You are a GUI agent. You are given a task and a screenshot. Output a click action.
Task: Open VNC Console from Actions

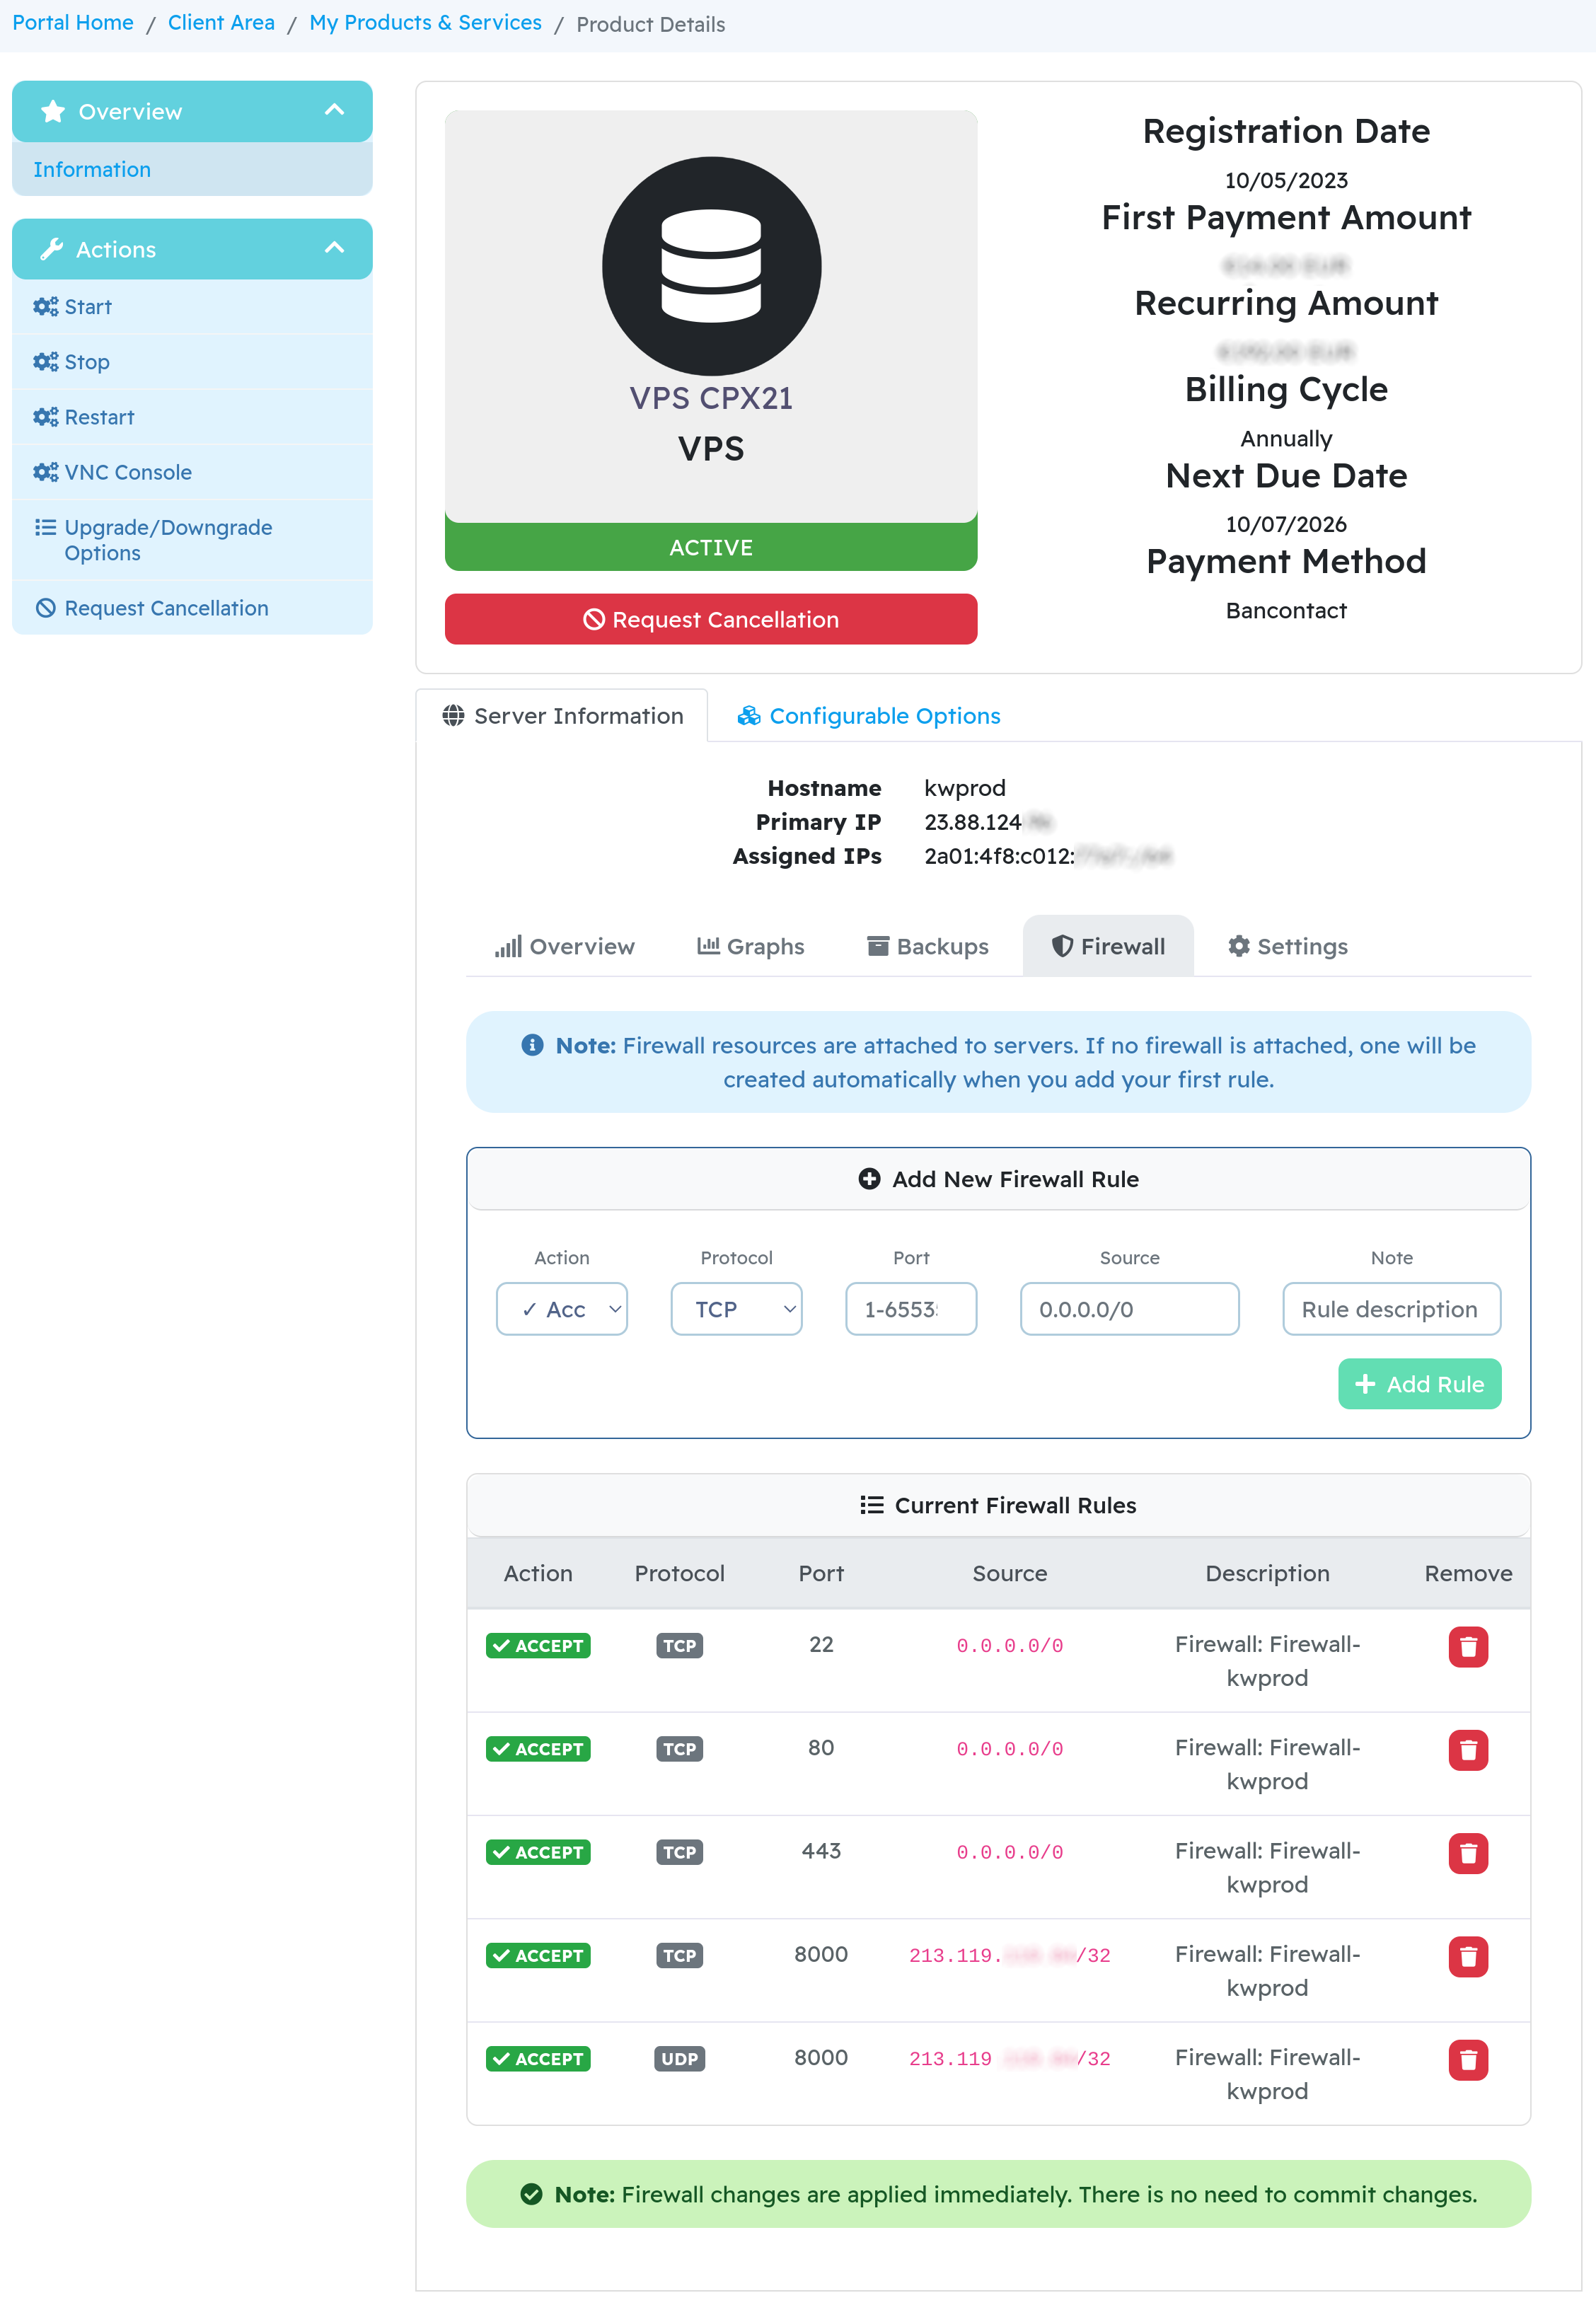pyautogui.click(x=192, y=472)
